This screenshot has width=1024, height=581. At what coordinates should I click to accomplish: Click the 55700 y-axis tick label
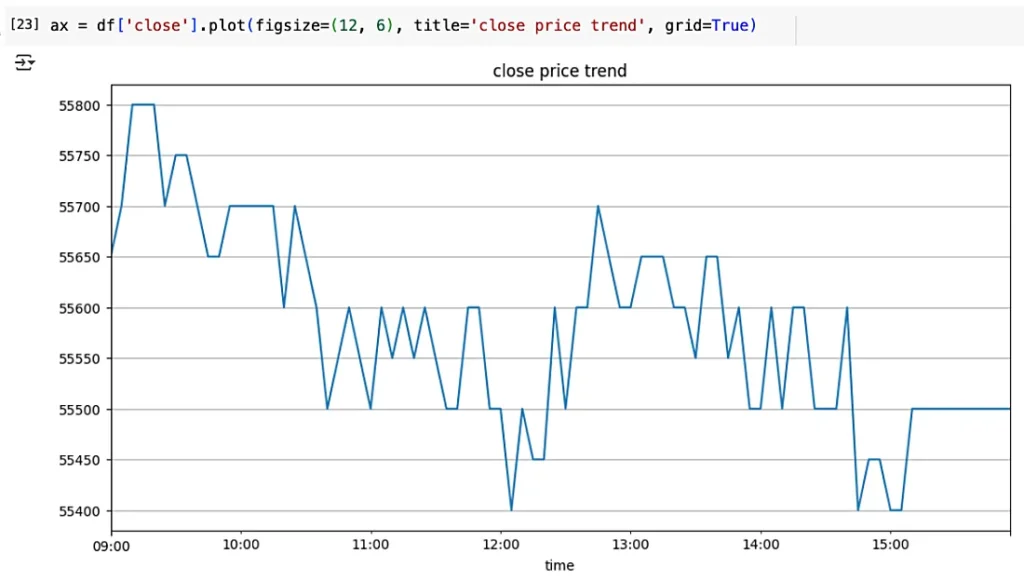pos(80,207)
